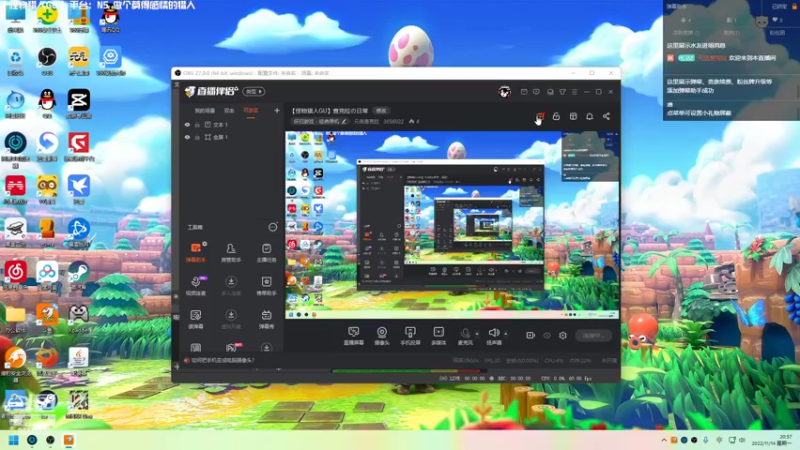Open the 榜单助手 ranking assistant tool

(x=266, y=286)
